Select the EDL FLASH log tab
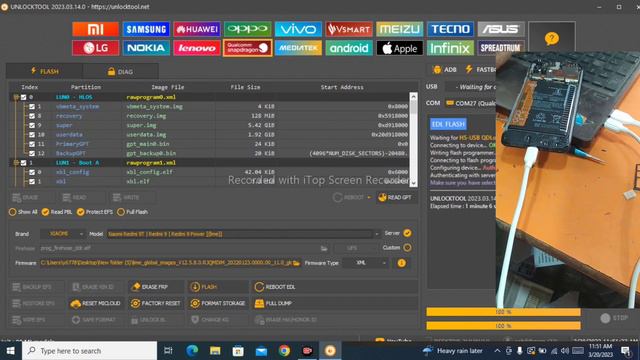The image size is (640, 360). (x=448, y=124)
